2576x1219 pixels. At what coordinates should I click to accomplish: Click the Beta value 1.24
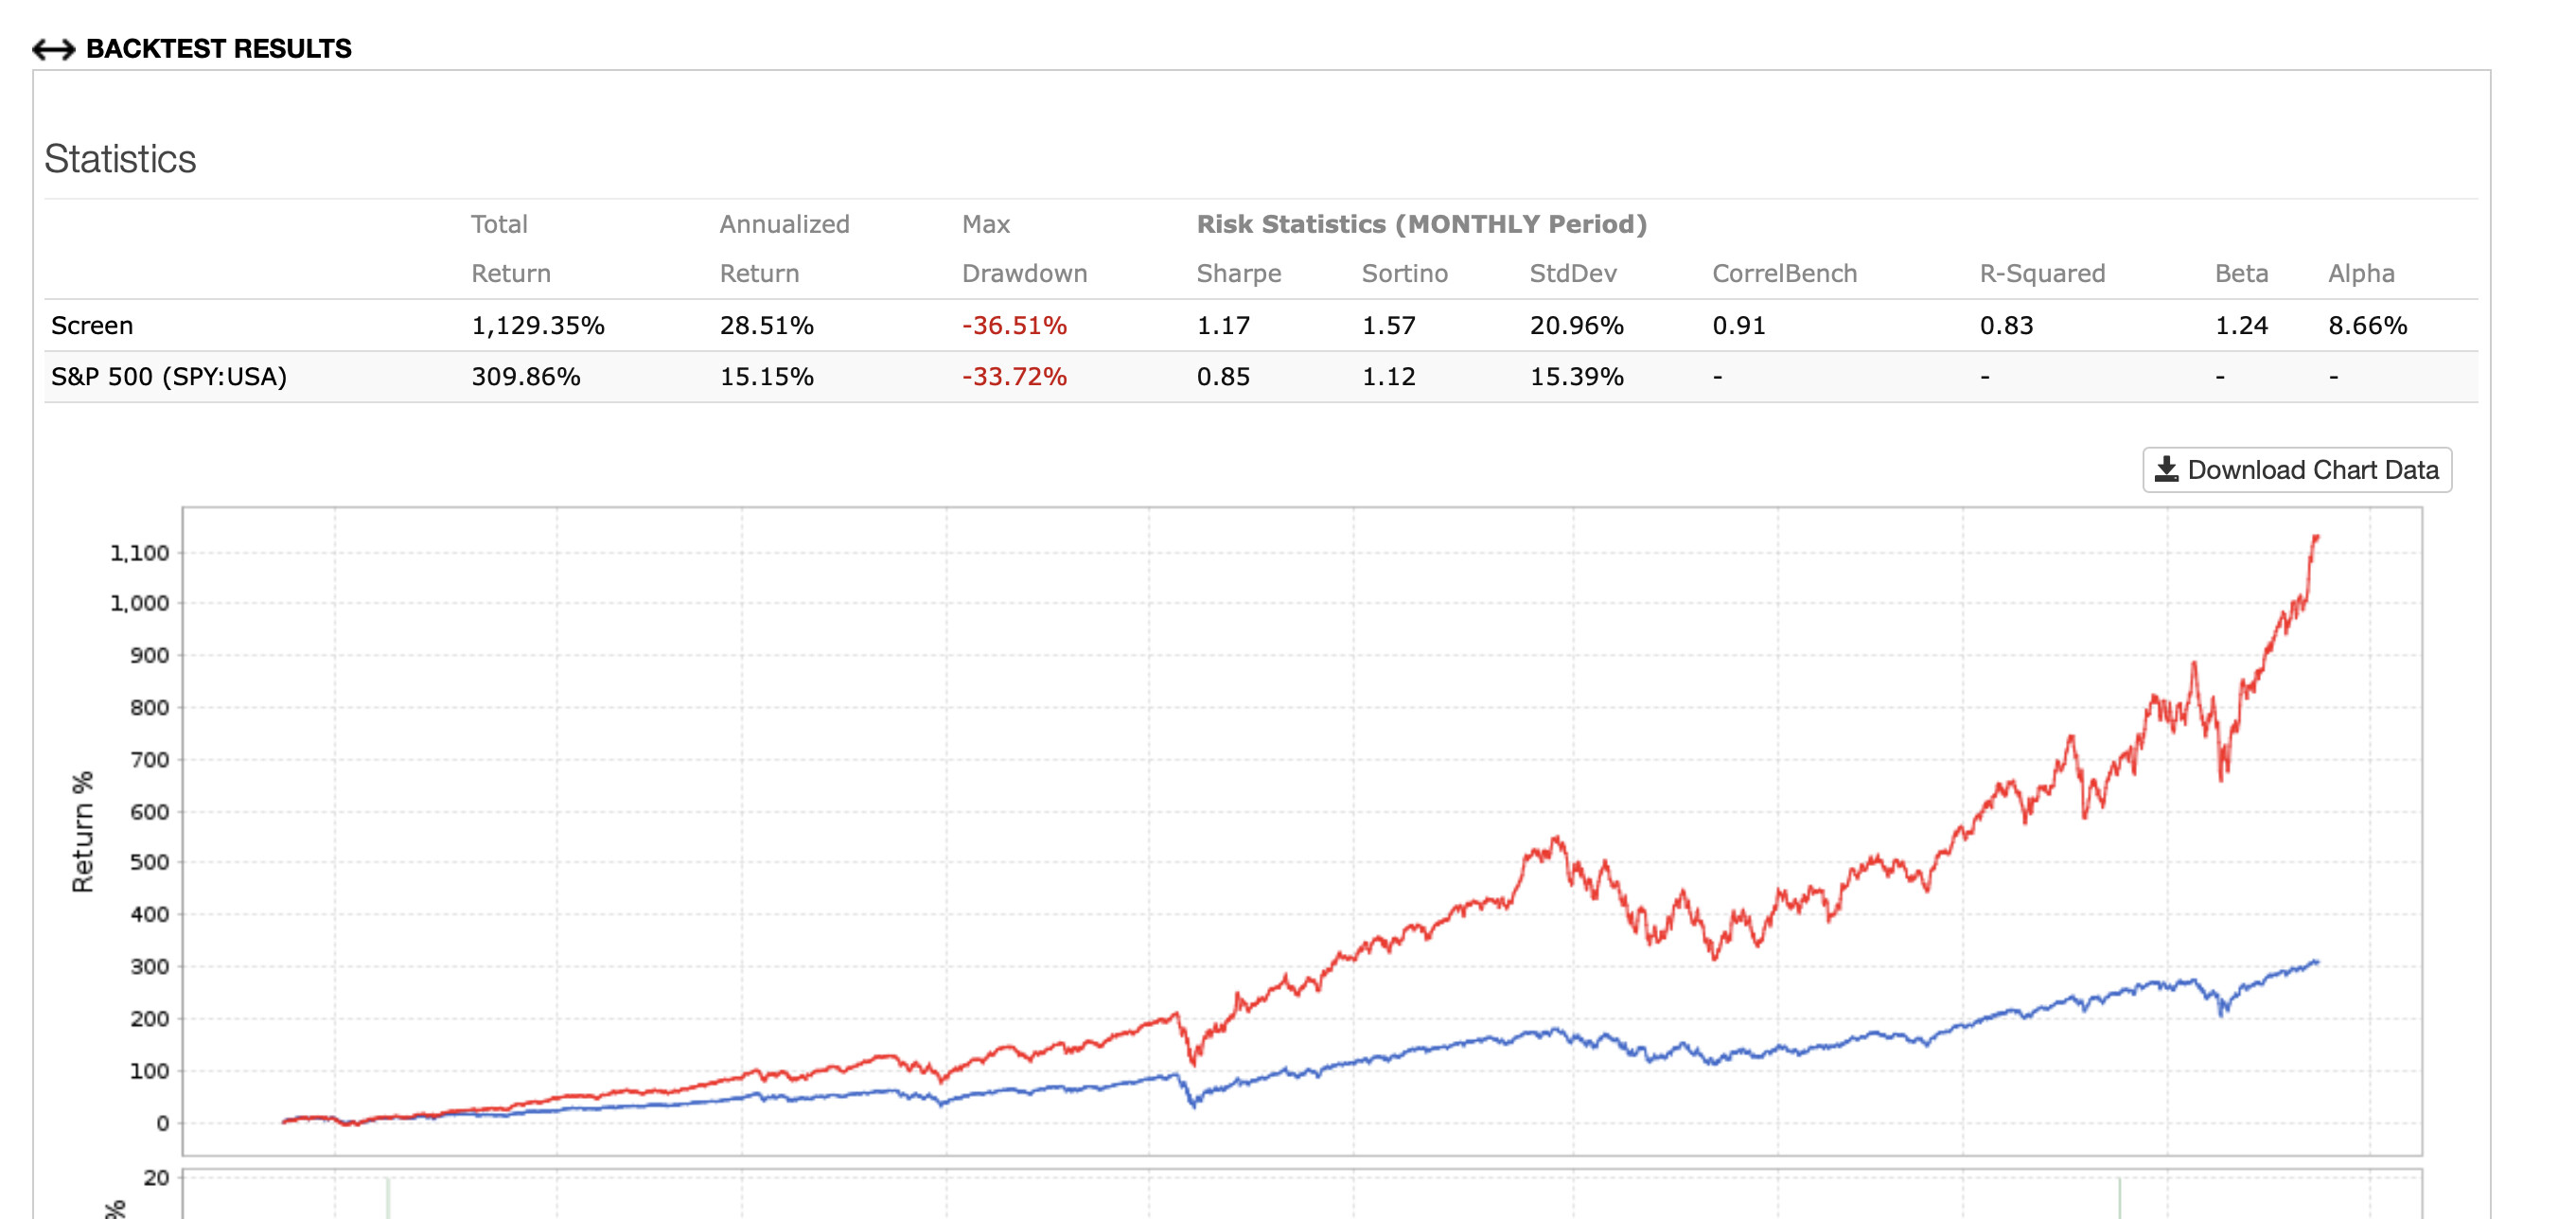[x=2241, y=325]
